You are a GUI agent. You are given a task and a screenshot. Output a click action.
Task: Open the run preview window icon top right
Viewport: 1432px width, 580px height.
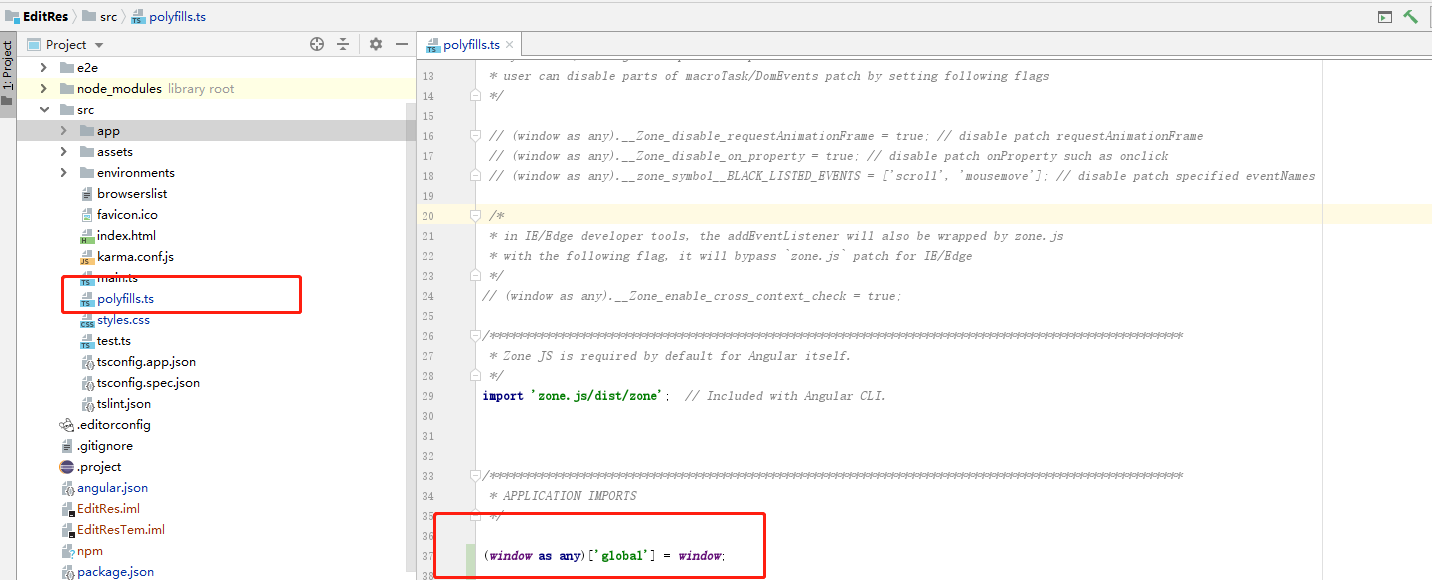(1385, 16)
